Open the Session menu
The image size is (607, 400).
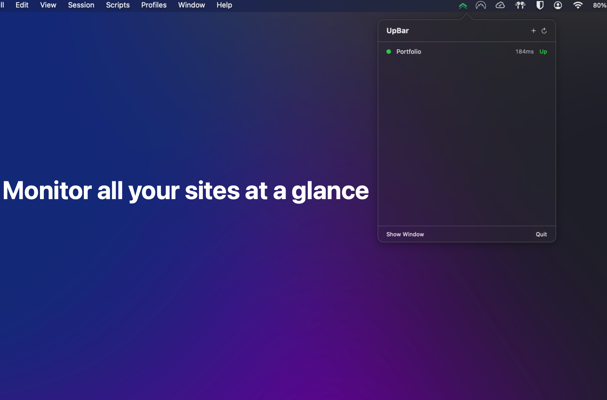coord(81,5)
